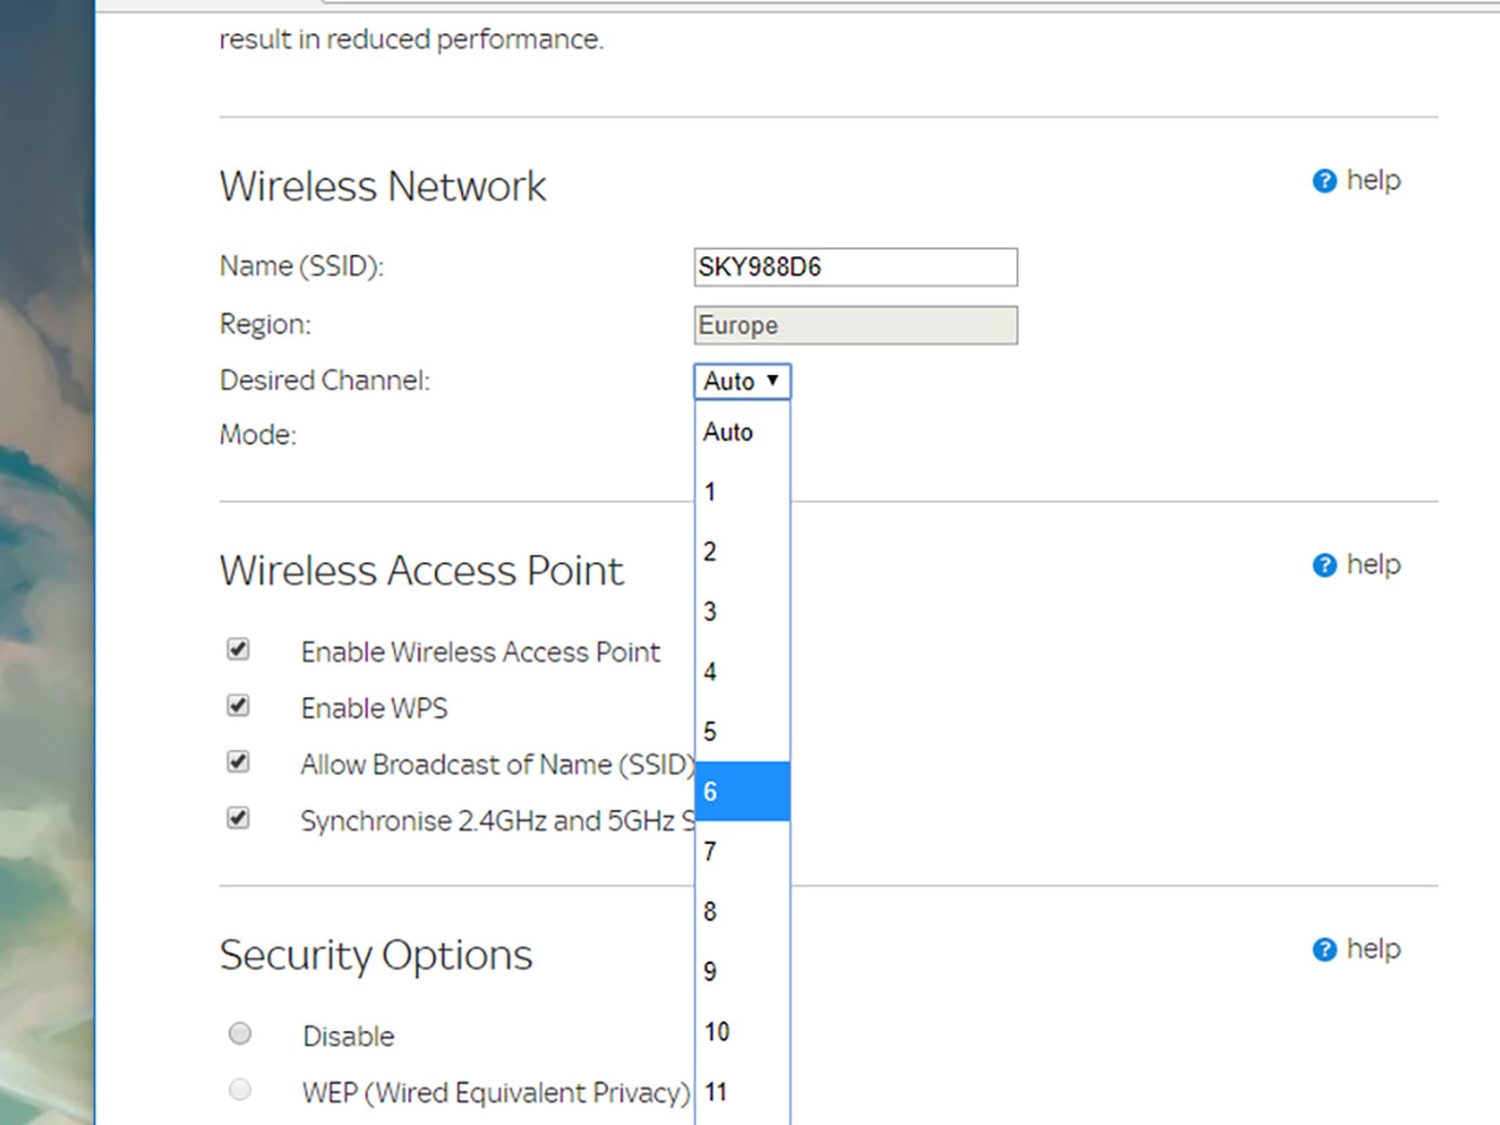Select channel 8 from the list

(740, 911)
